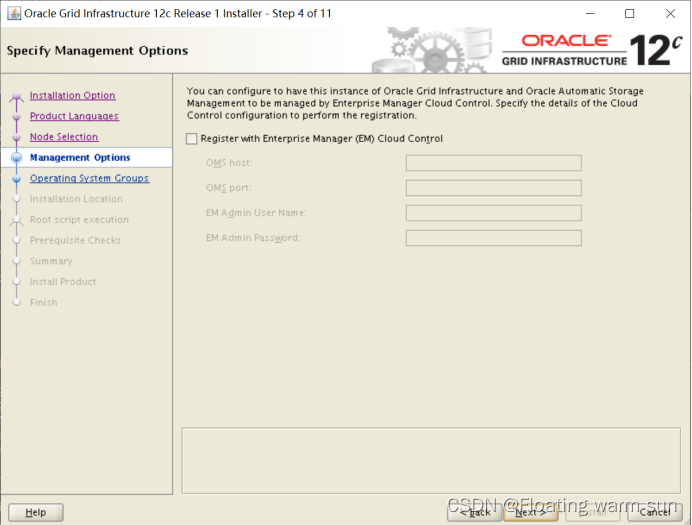The width and height of the screenshot is (692, 525).
Task: Enable Register with Enterprise Manager Cloud Control checkbox
Action: point(192,139)
